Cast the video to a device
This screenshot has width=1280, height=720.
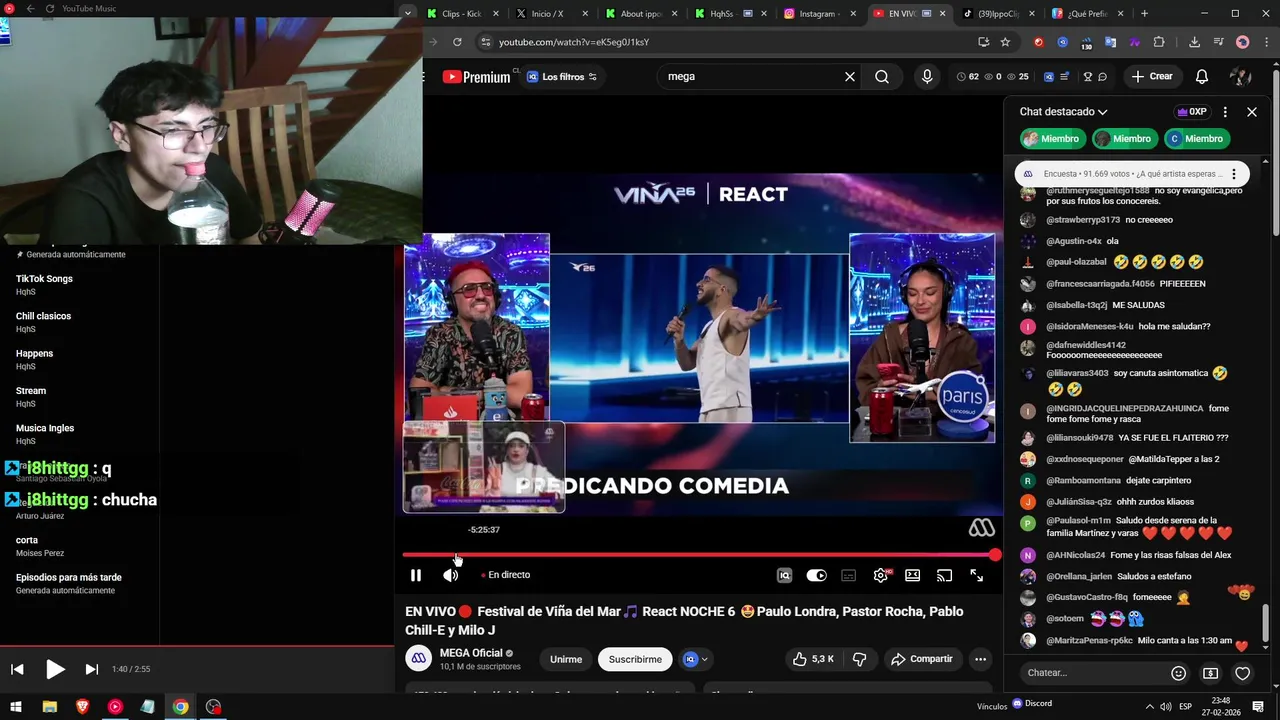[x=945, y=575]
